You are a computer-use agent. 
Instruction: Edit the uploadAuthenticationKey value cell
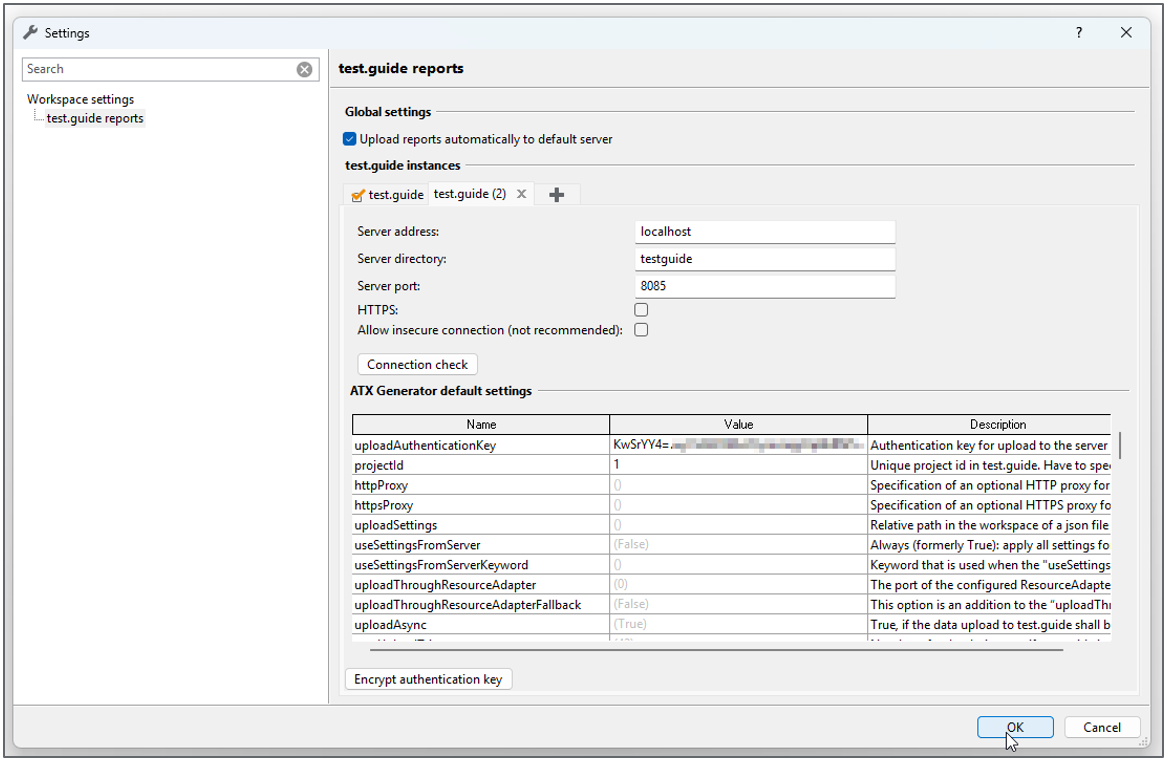738,446
